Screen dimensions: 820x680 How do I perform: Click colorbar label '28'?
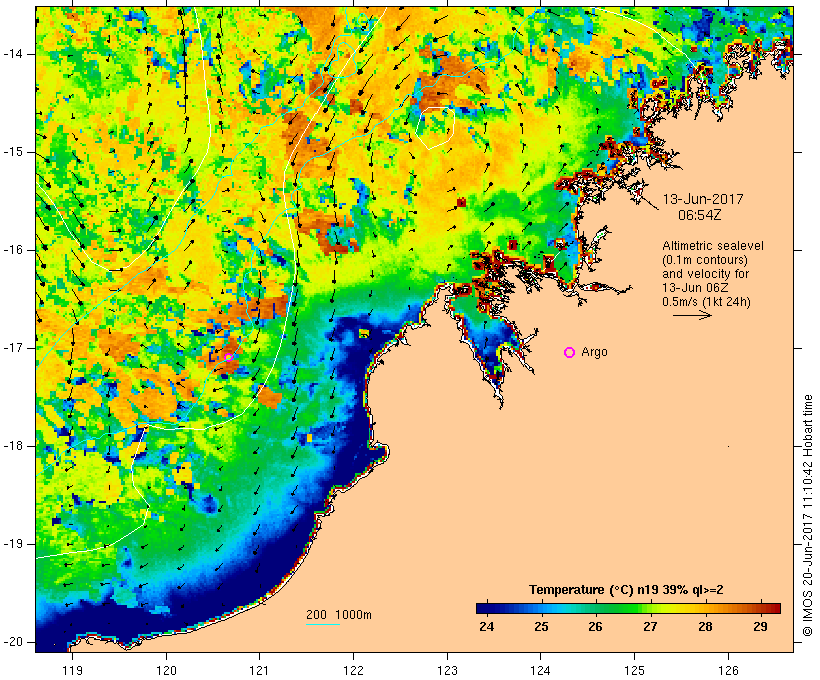[x=705, y=627]
